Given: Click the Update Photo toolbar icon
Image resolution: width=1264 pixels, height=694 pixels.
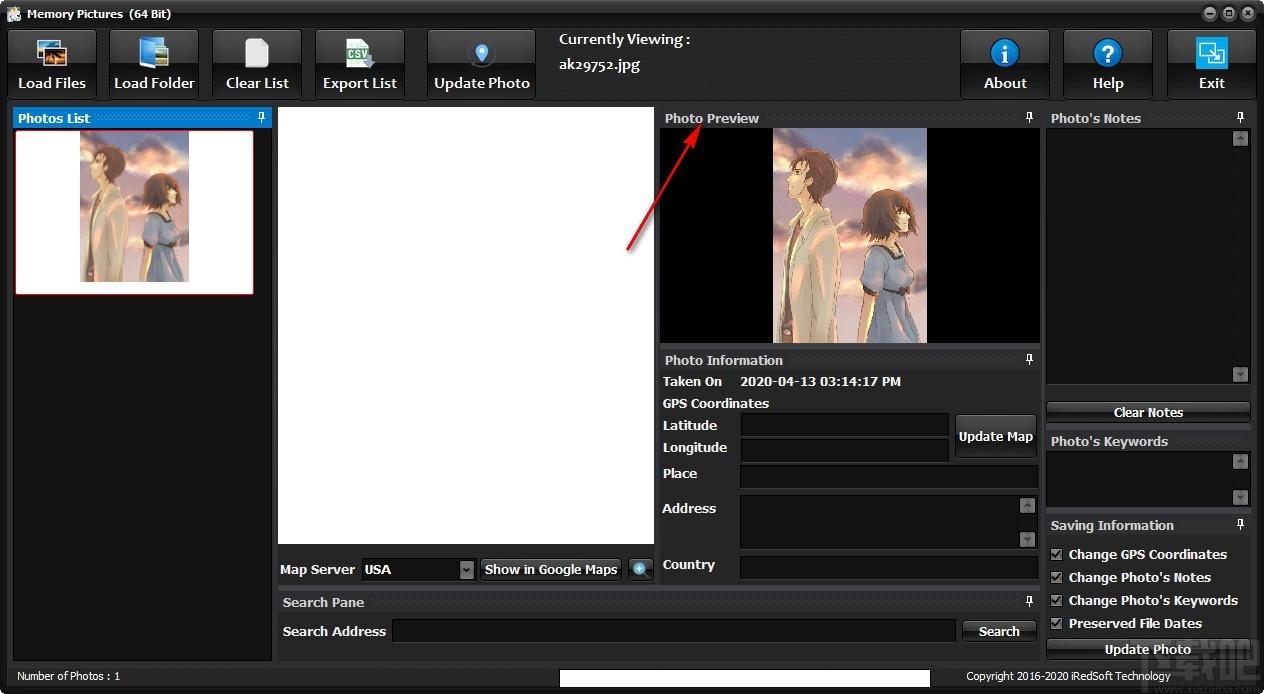Looking at the screenshot, I should pos(482,64).
